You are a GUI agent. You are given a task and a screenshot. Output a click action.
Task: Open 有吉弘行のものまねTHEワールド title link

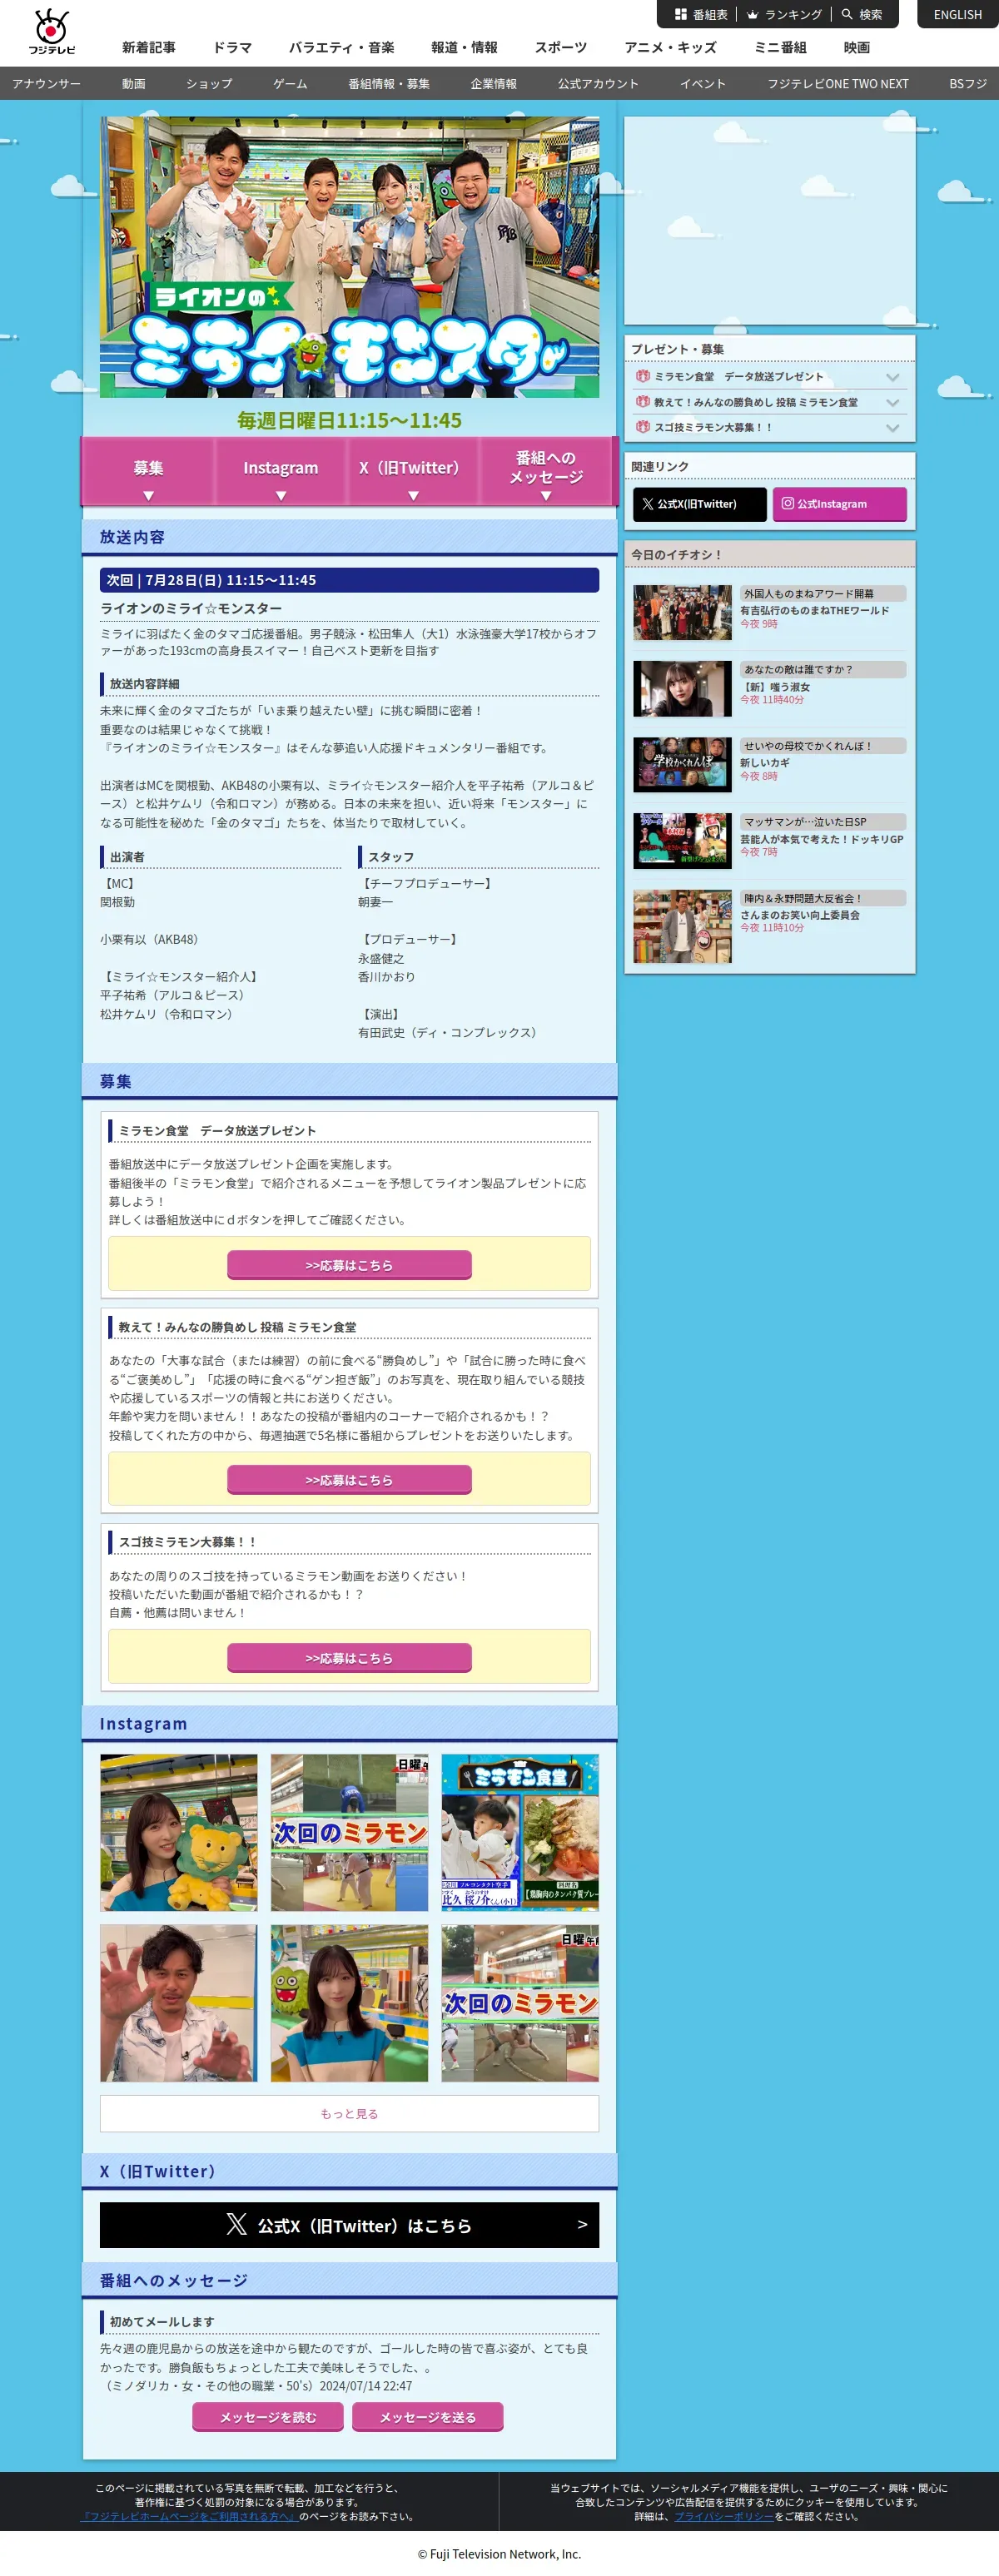(x=814, y=610)
